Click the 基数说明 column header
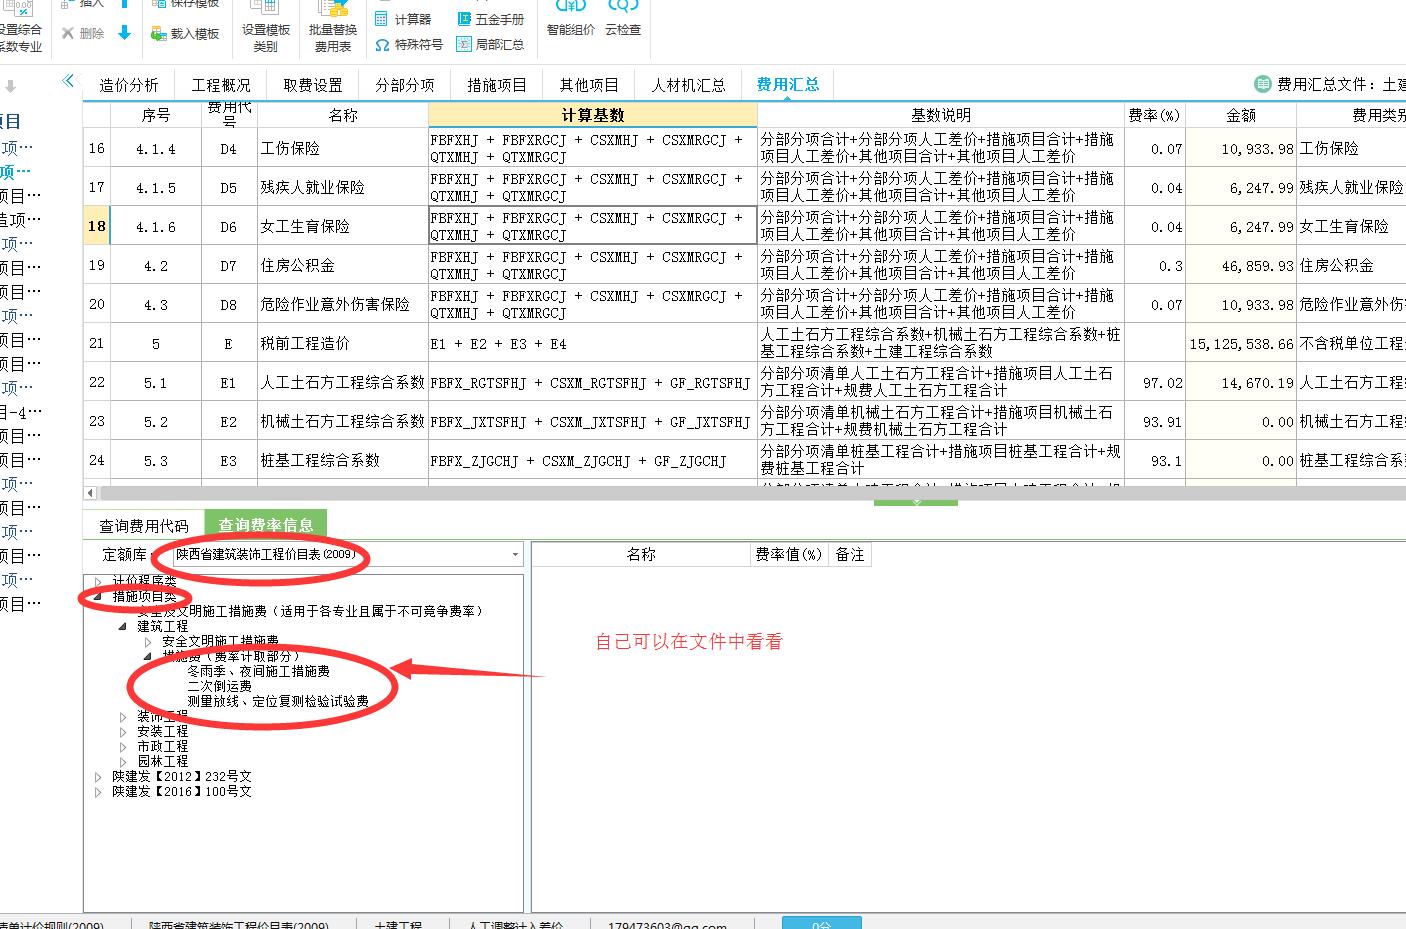The width and height of the screenshot is (1406, 929). (x=940, y=115)
